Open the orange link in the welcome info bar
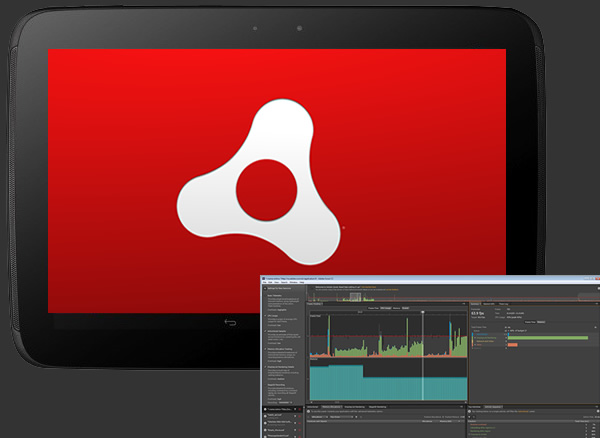 (x=369, y=287)
